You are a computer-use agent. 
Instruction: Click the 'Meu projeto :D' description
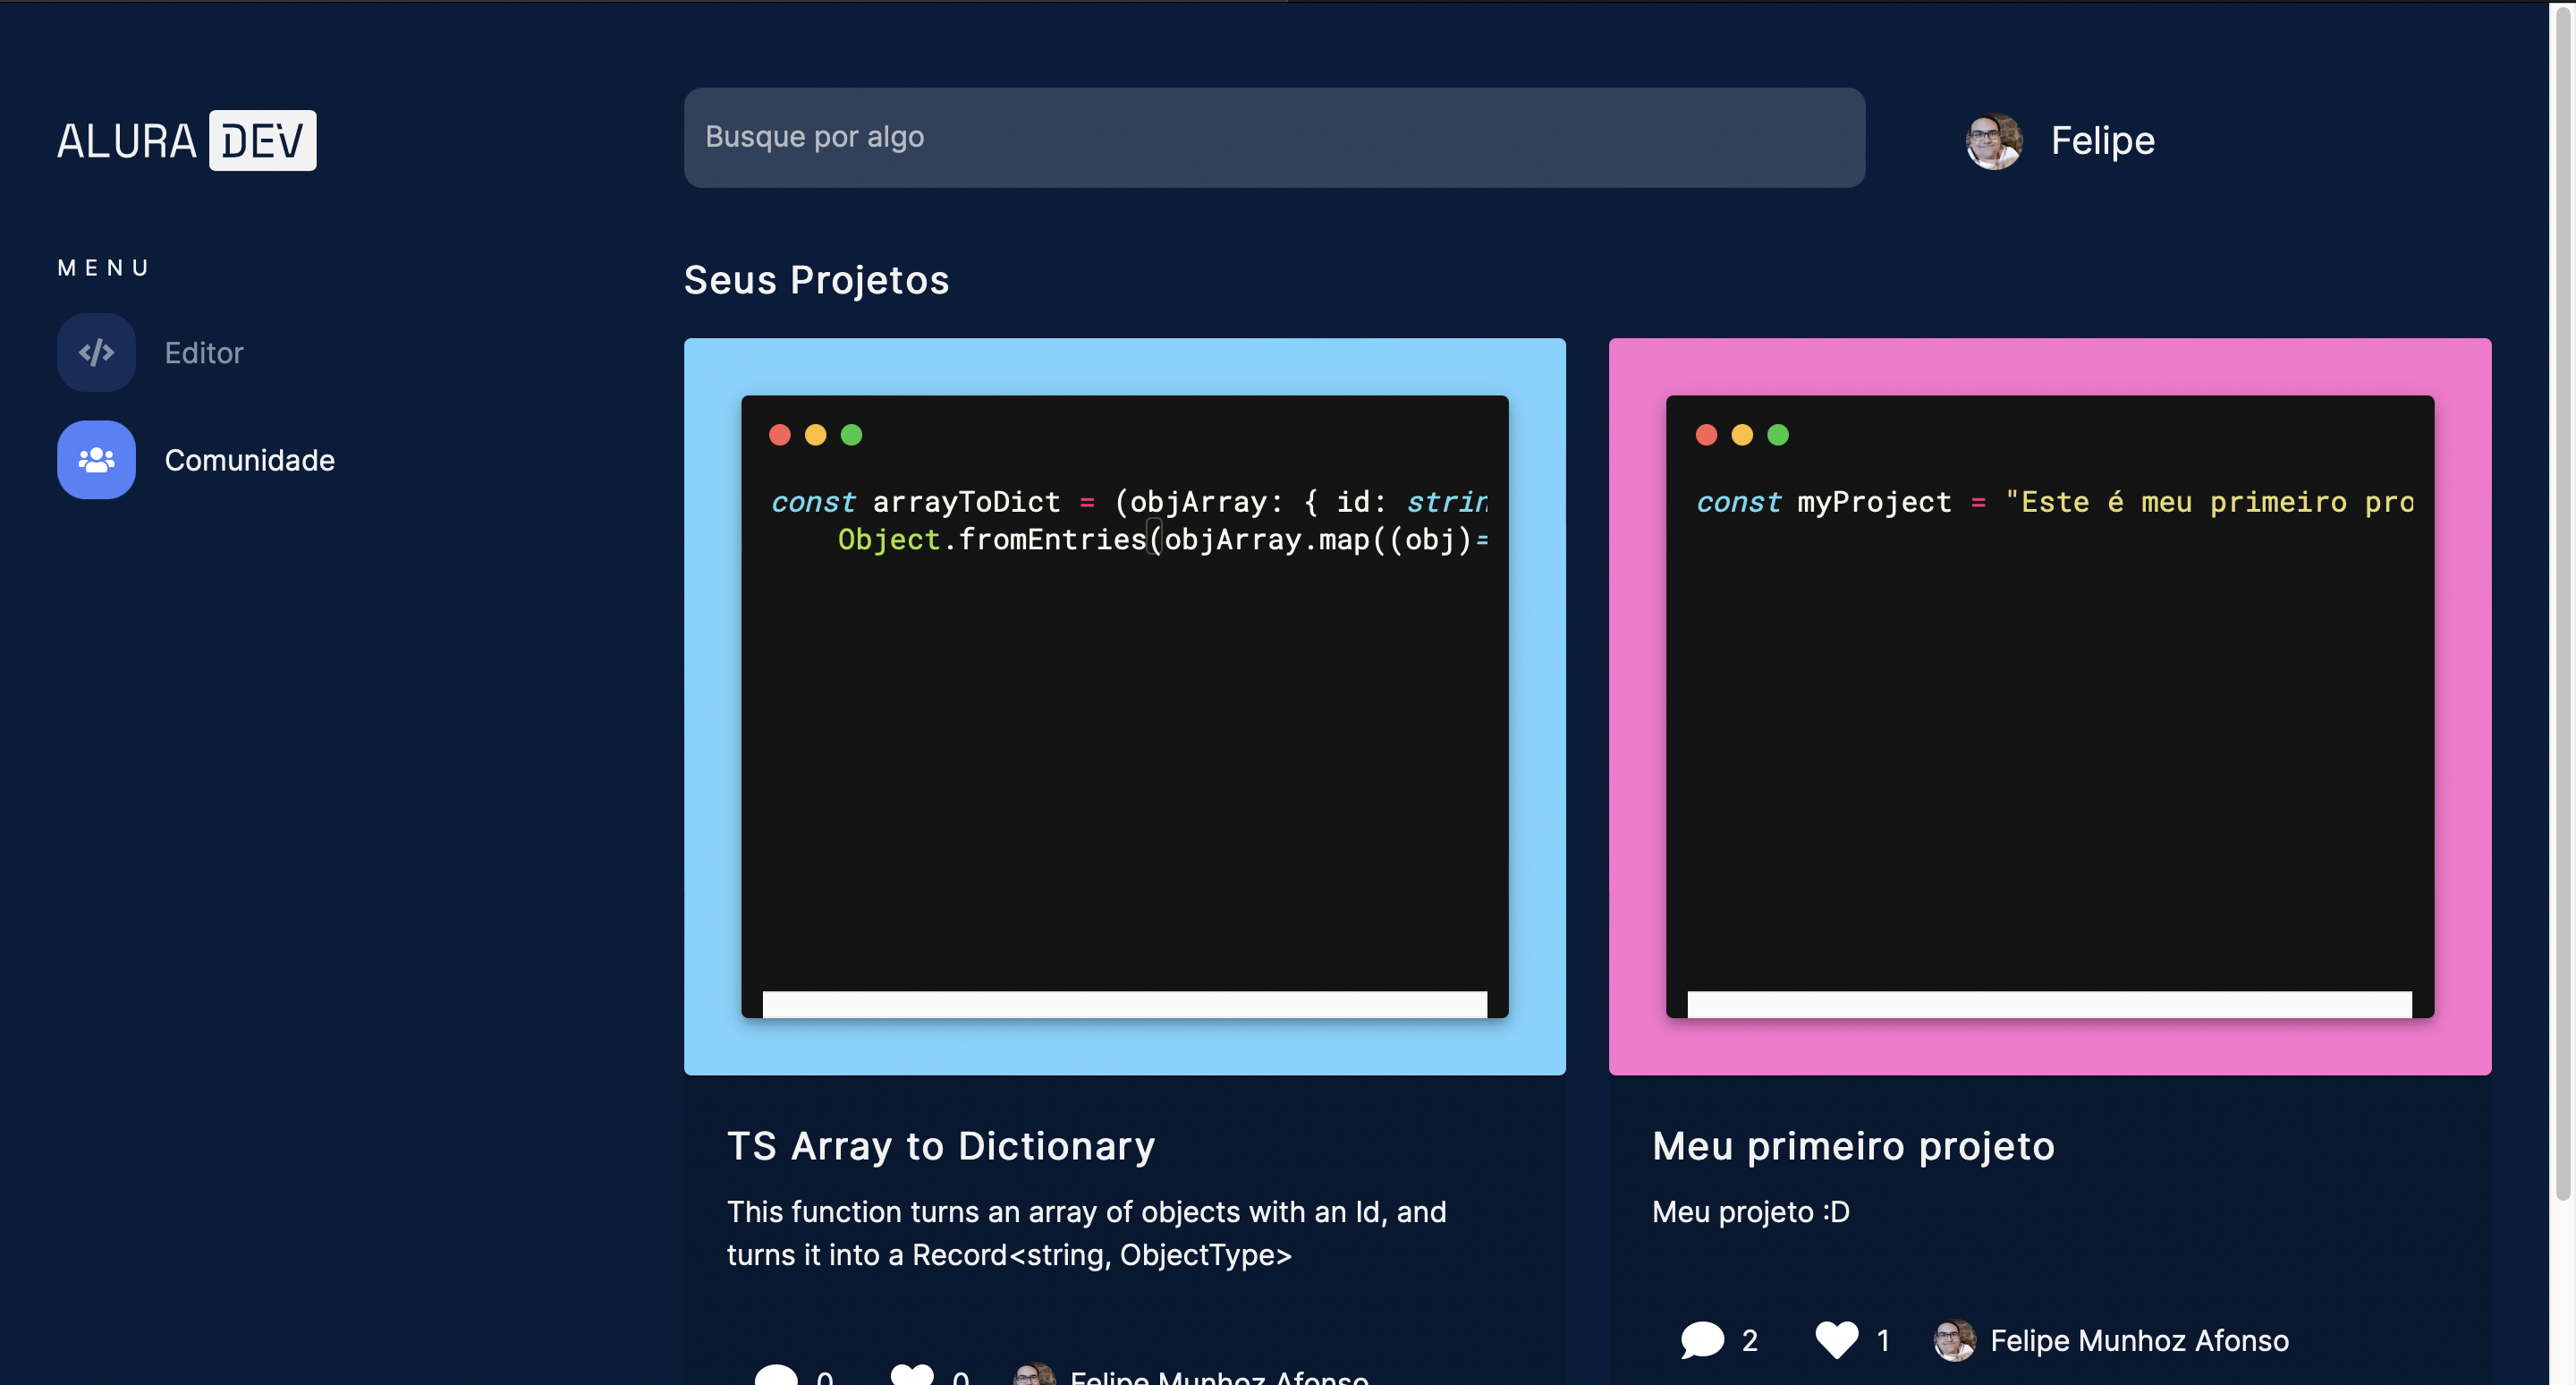click(x=1750, y=1212)
